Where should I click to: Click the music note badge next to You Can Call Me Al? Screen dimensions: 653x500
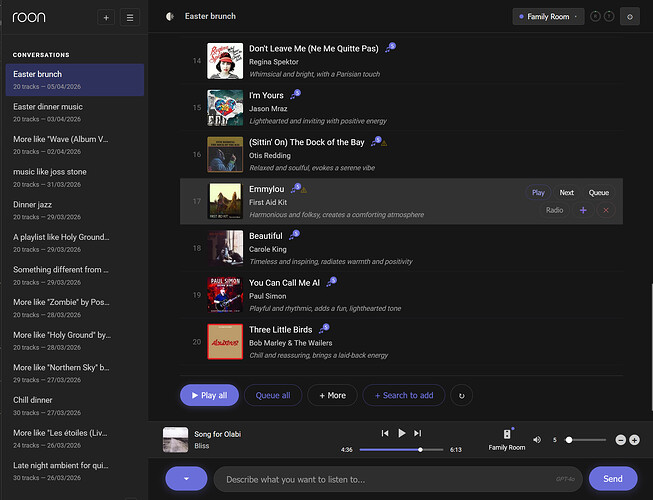pos(331,282)
